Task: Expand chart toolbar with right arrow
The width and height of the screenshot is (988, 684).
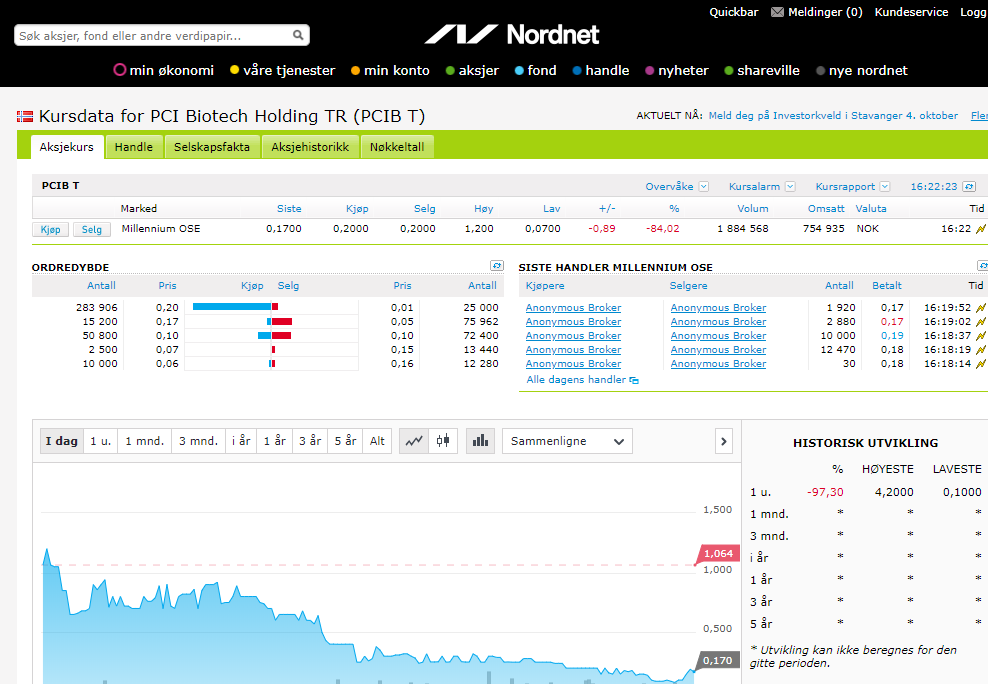Action: click(x=723, y=441)
